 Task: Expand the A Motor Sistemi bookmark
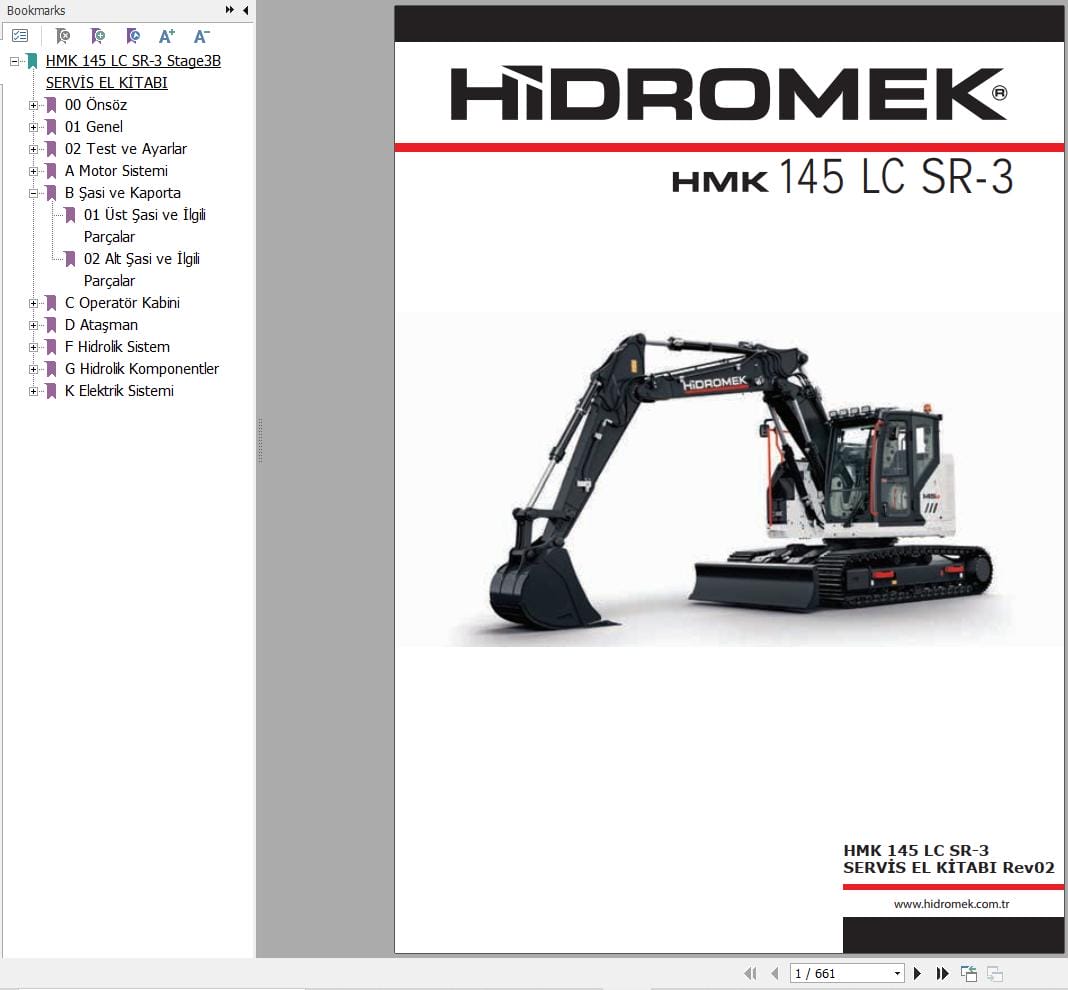(x=34, y=170)
